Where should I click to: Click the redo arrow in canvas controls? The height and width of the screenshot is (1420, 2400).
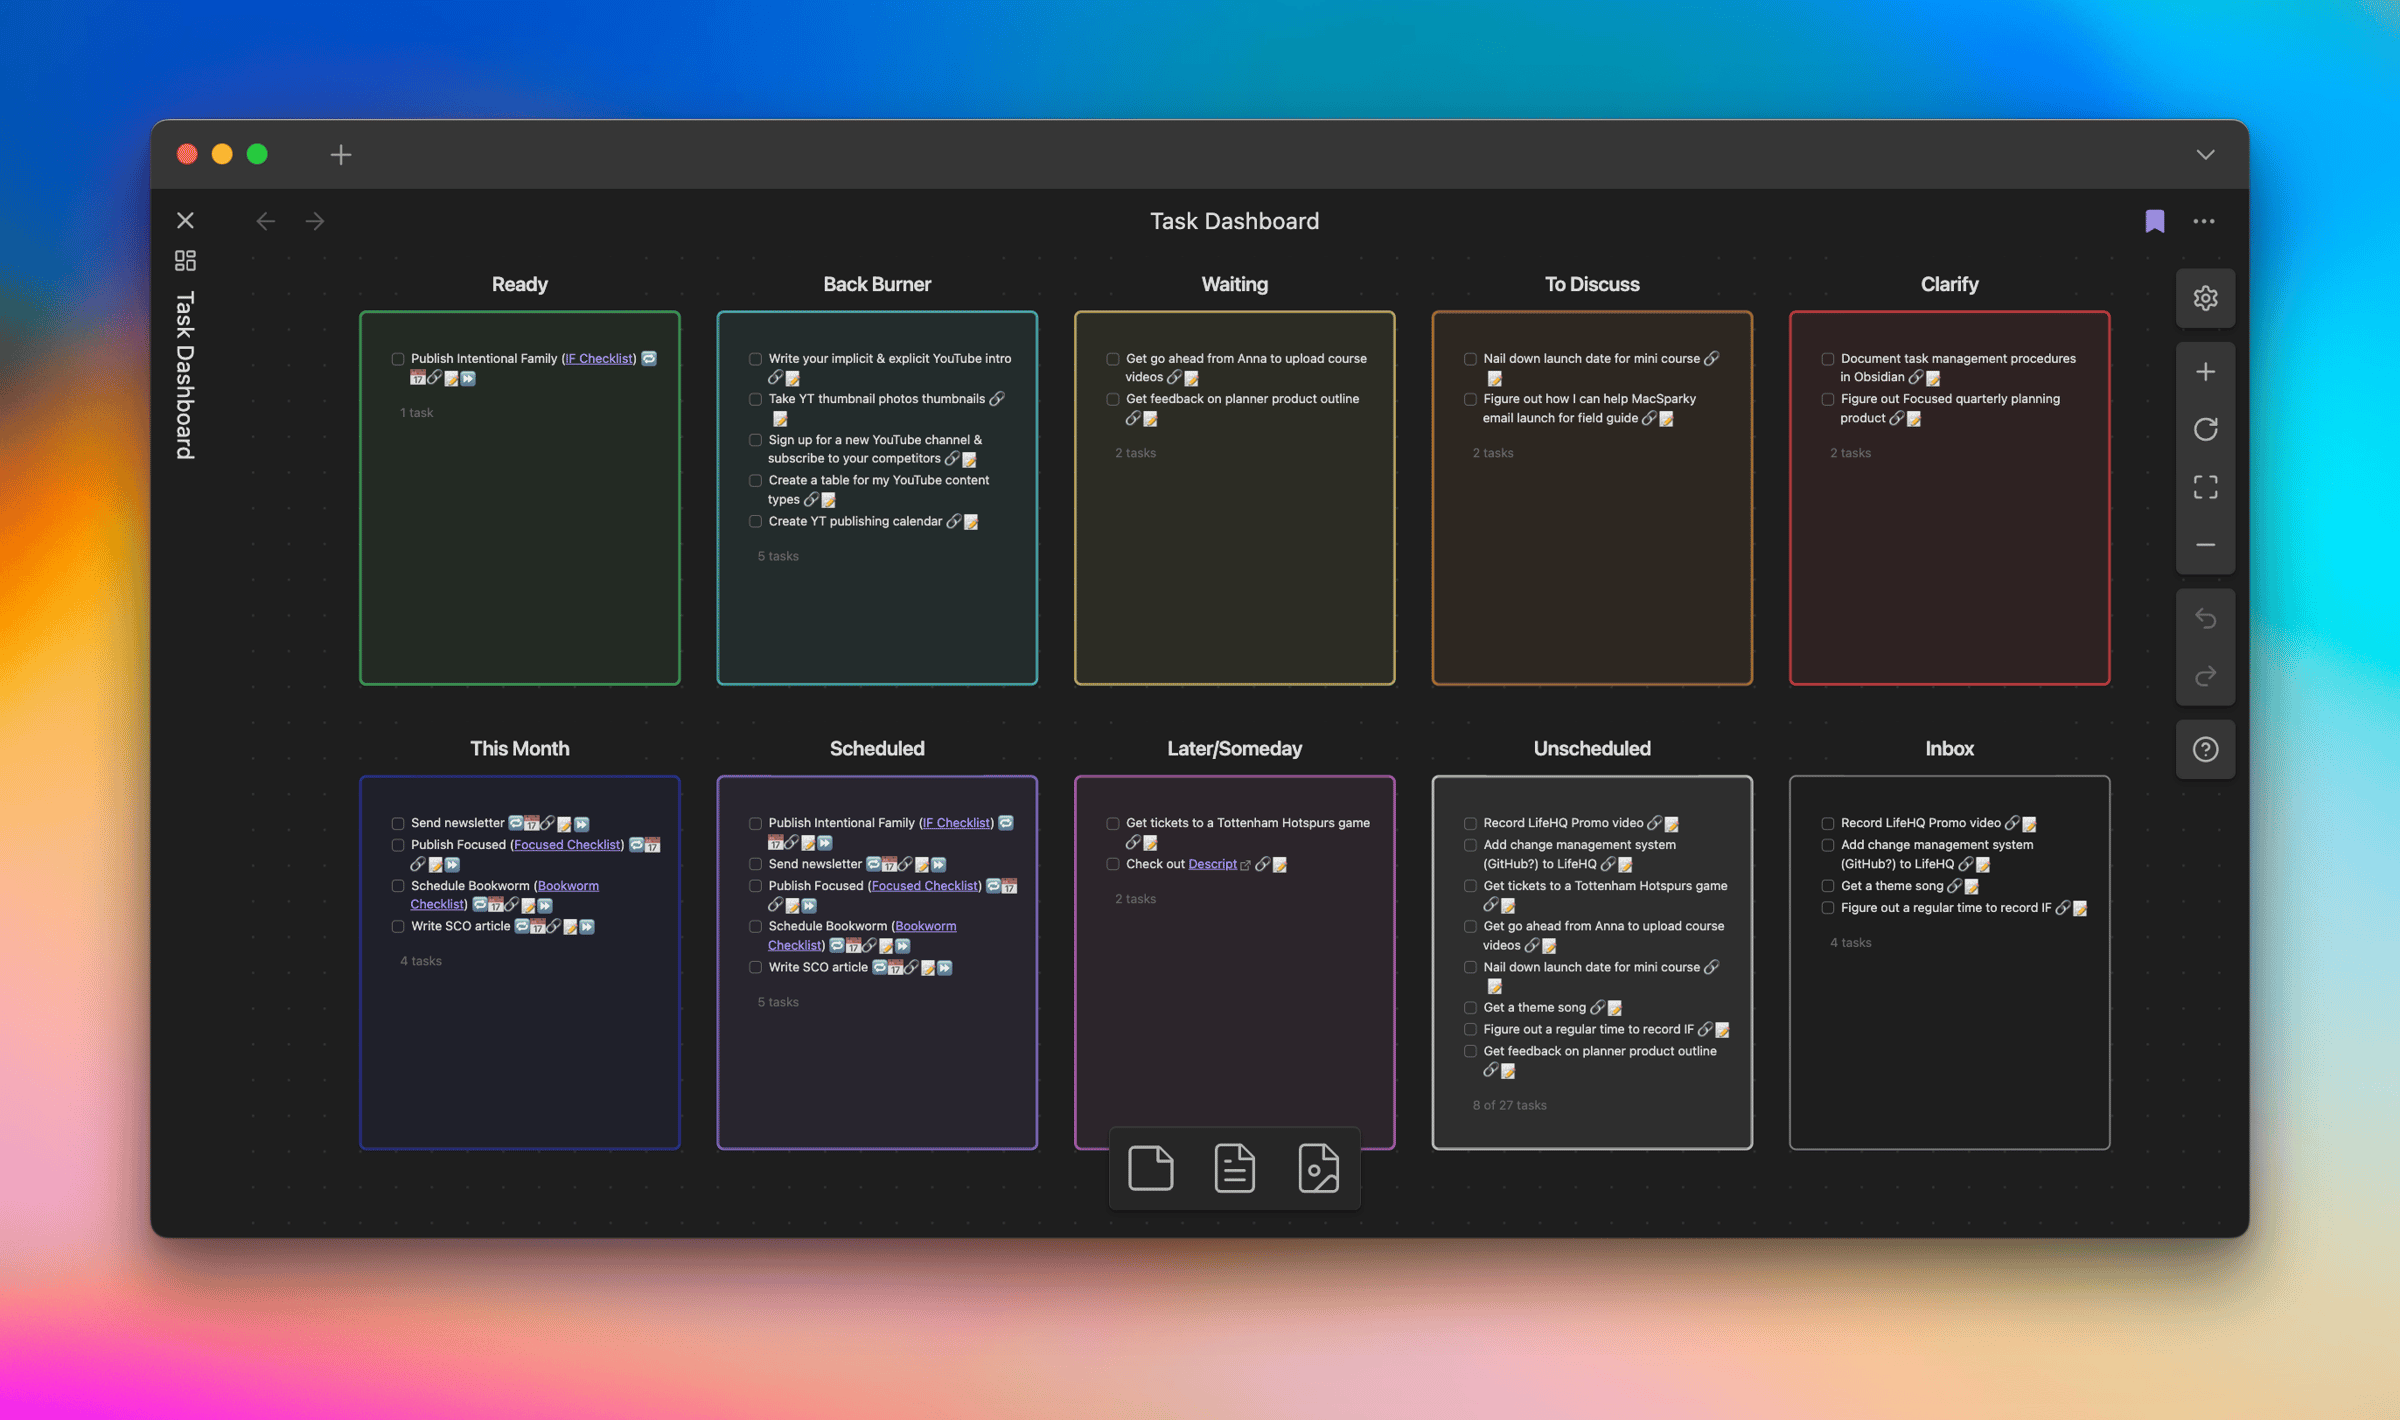tap(2205, 677)
